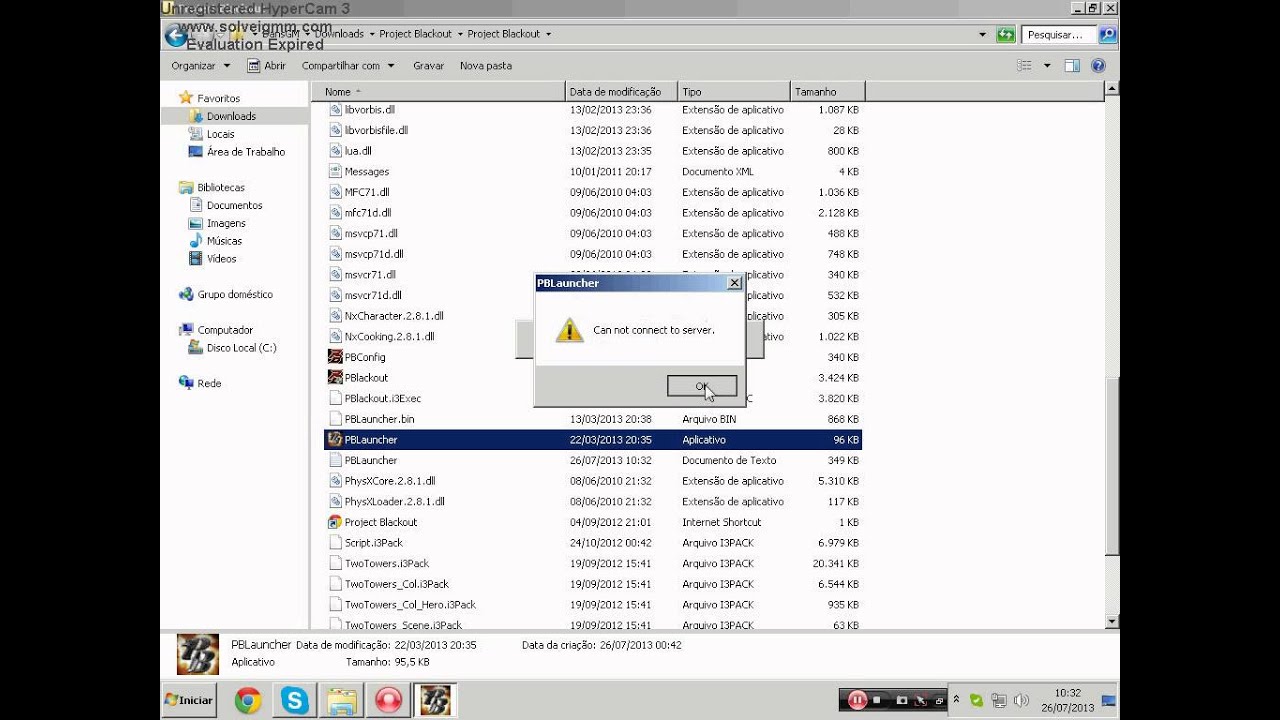Viewport: 1280px width, 720px height.
Task: Open Documentos library
Action: tap(234, 205)
